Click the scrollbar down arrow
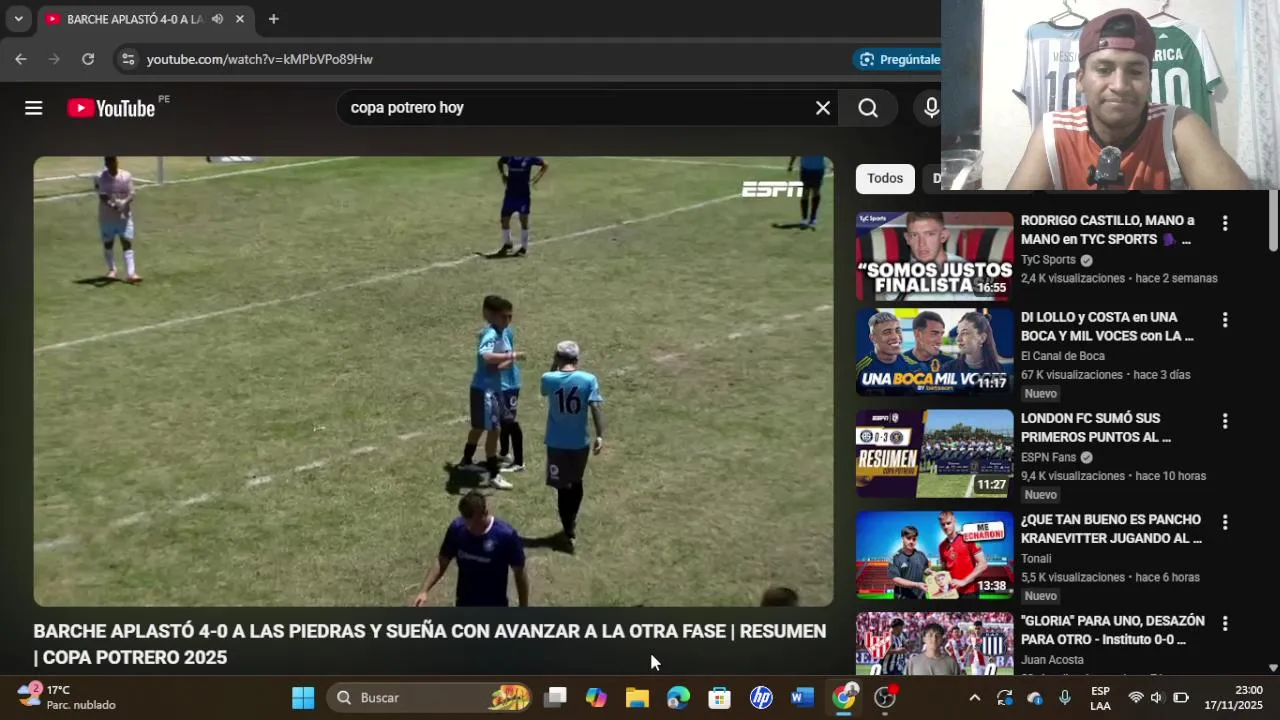The width and height of the screenshot is (1280, 720). coord(1273,668)
